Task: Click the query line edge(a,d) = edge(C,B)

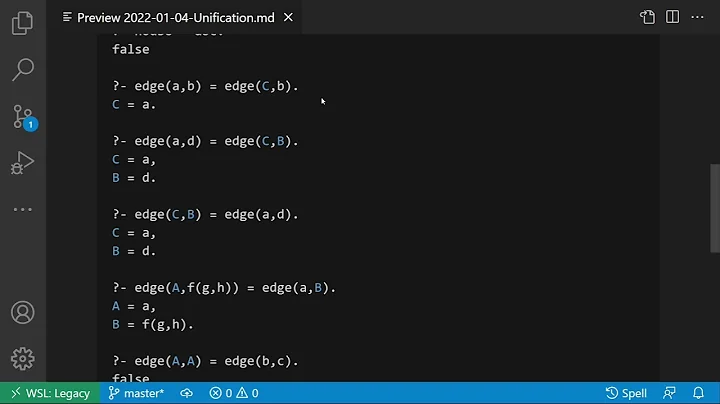Action: click(x=205, y=141)
